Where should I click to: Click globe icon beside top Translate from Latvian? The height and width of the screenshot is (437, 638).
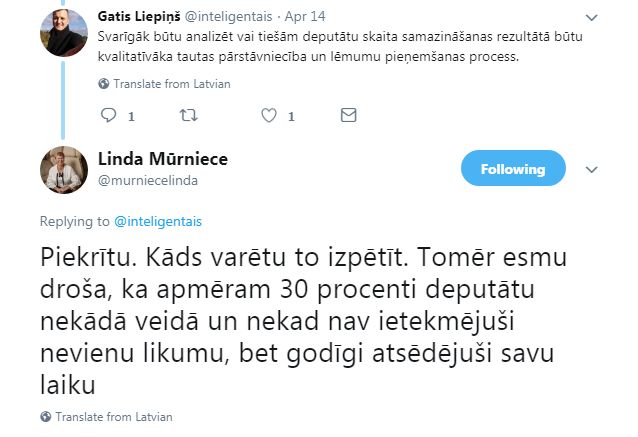click(103, 84)
